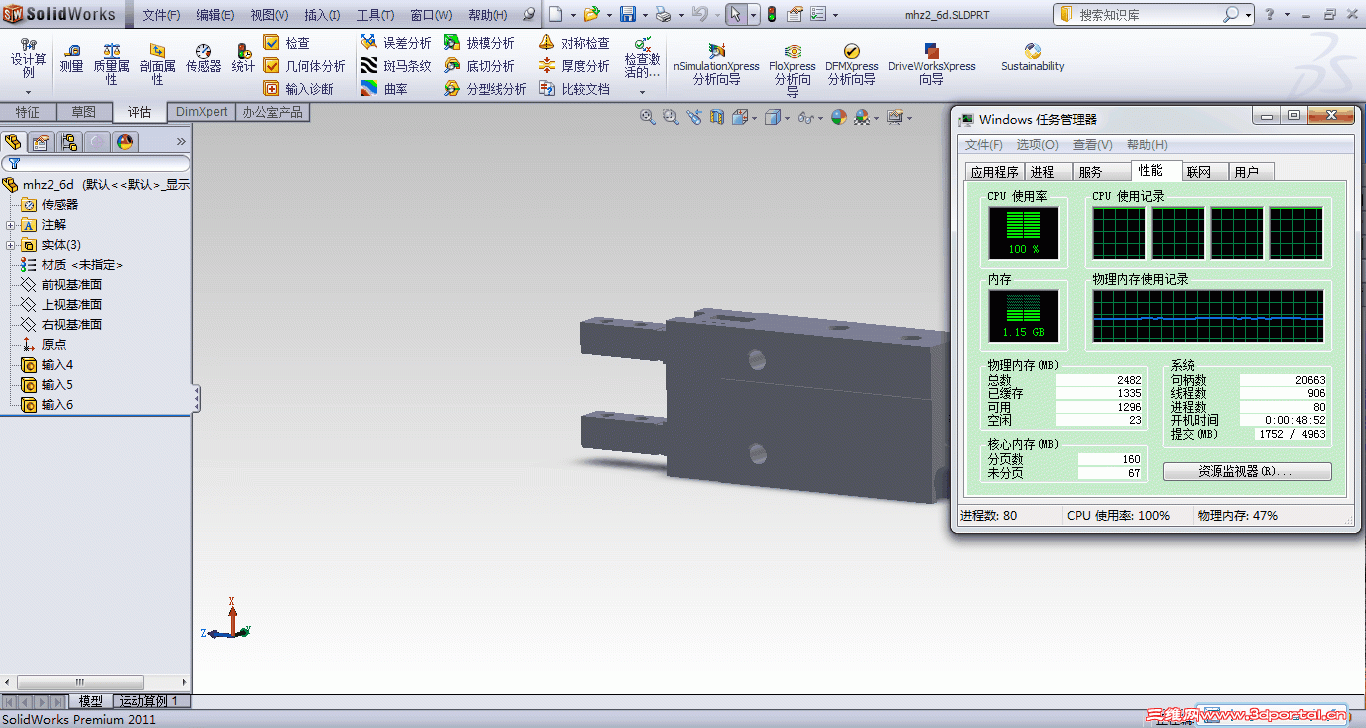The image size is (1366, 728).
Task: Switch to 运动算例 1 tab
Action: 149,701
